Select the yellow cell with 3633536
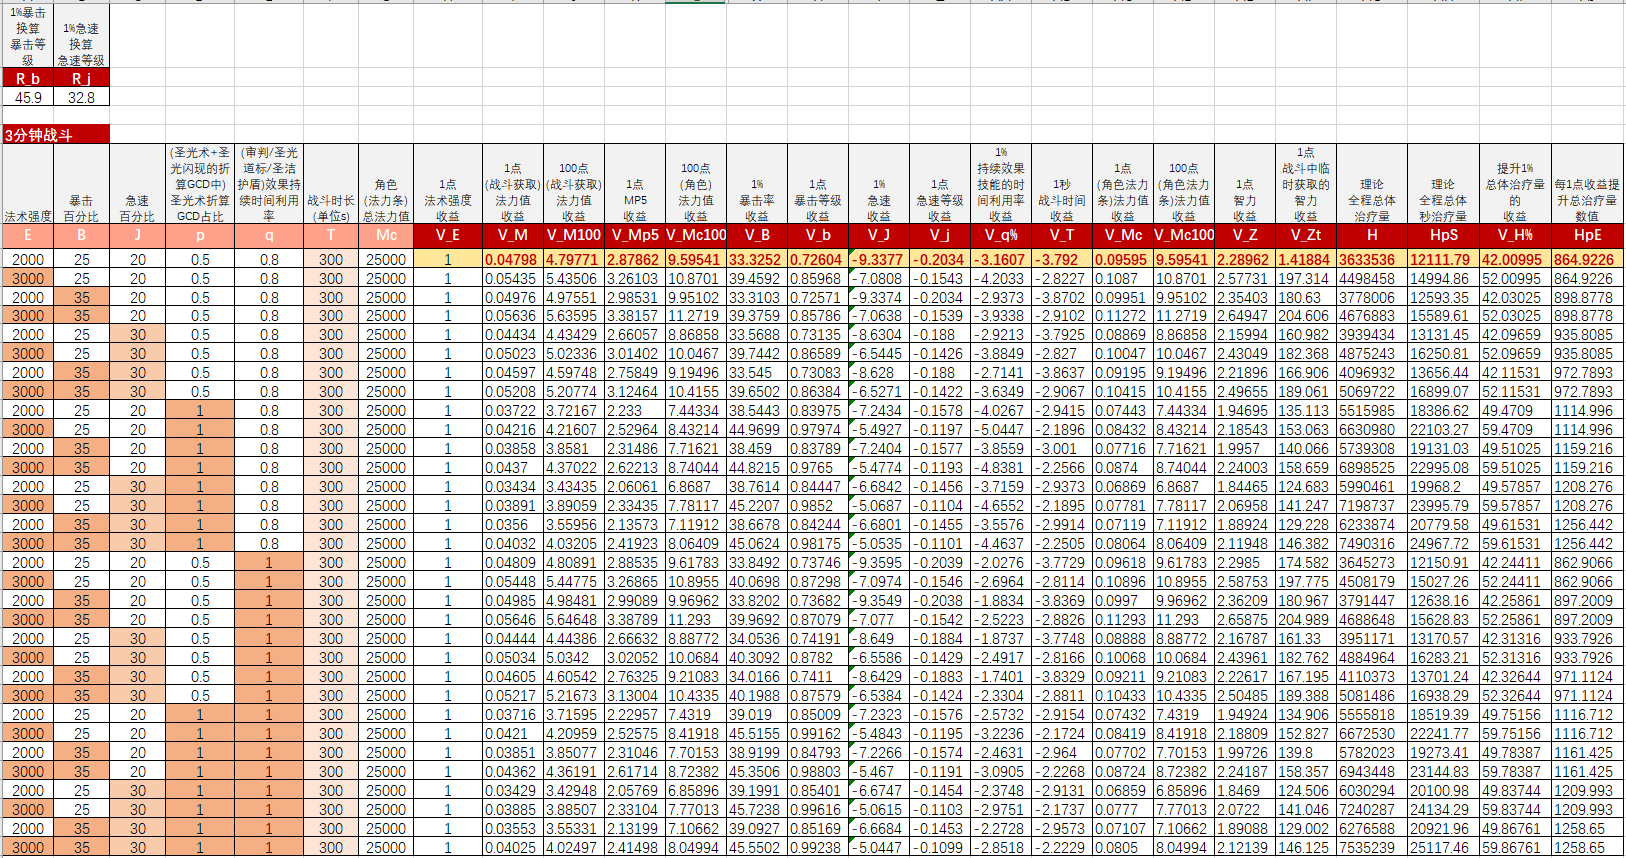The height and width of the screenshot is (858, 1626). point(1372,259)
